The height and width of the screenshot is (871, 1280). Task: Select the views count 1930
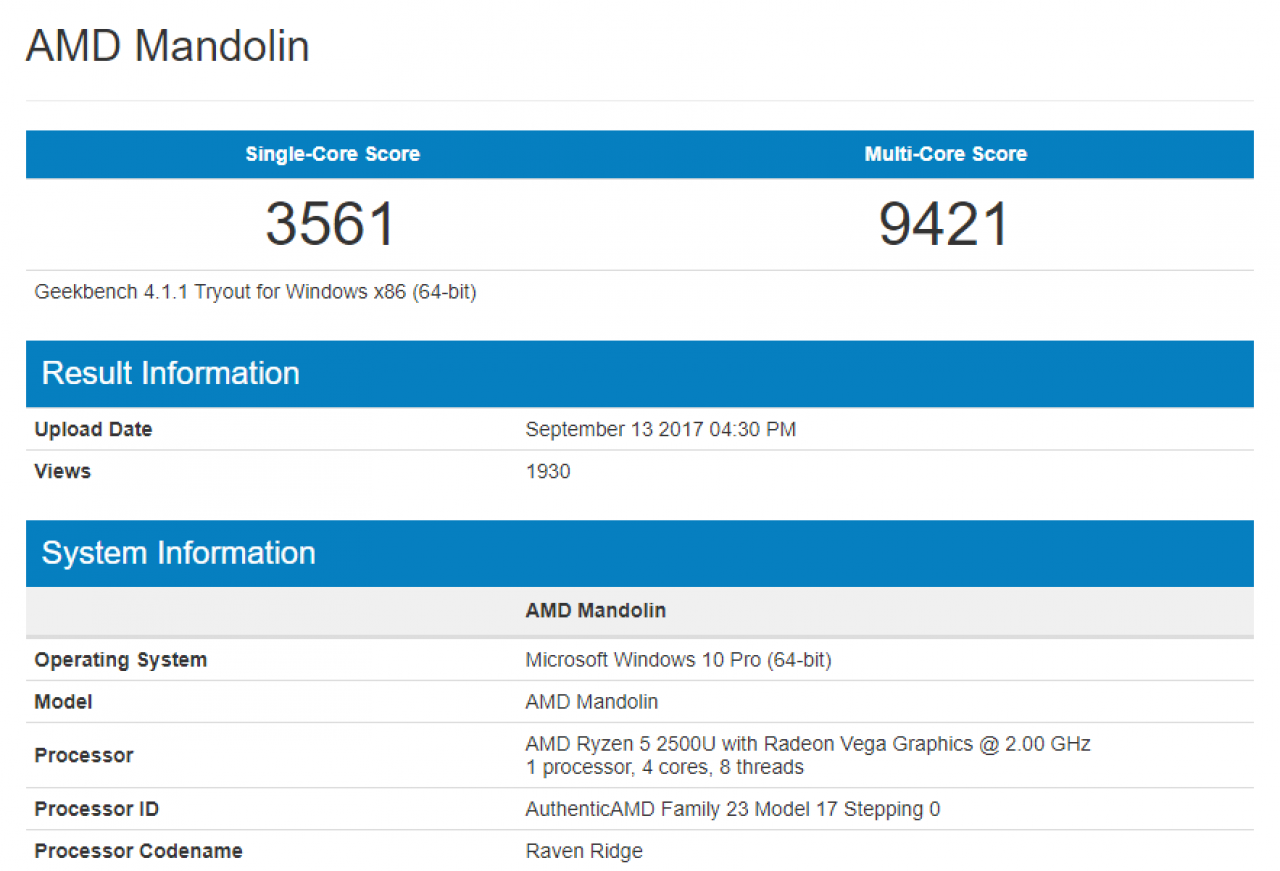(x=548, y=471)
